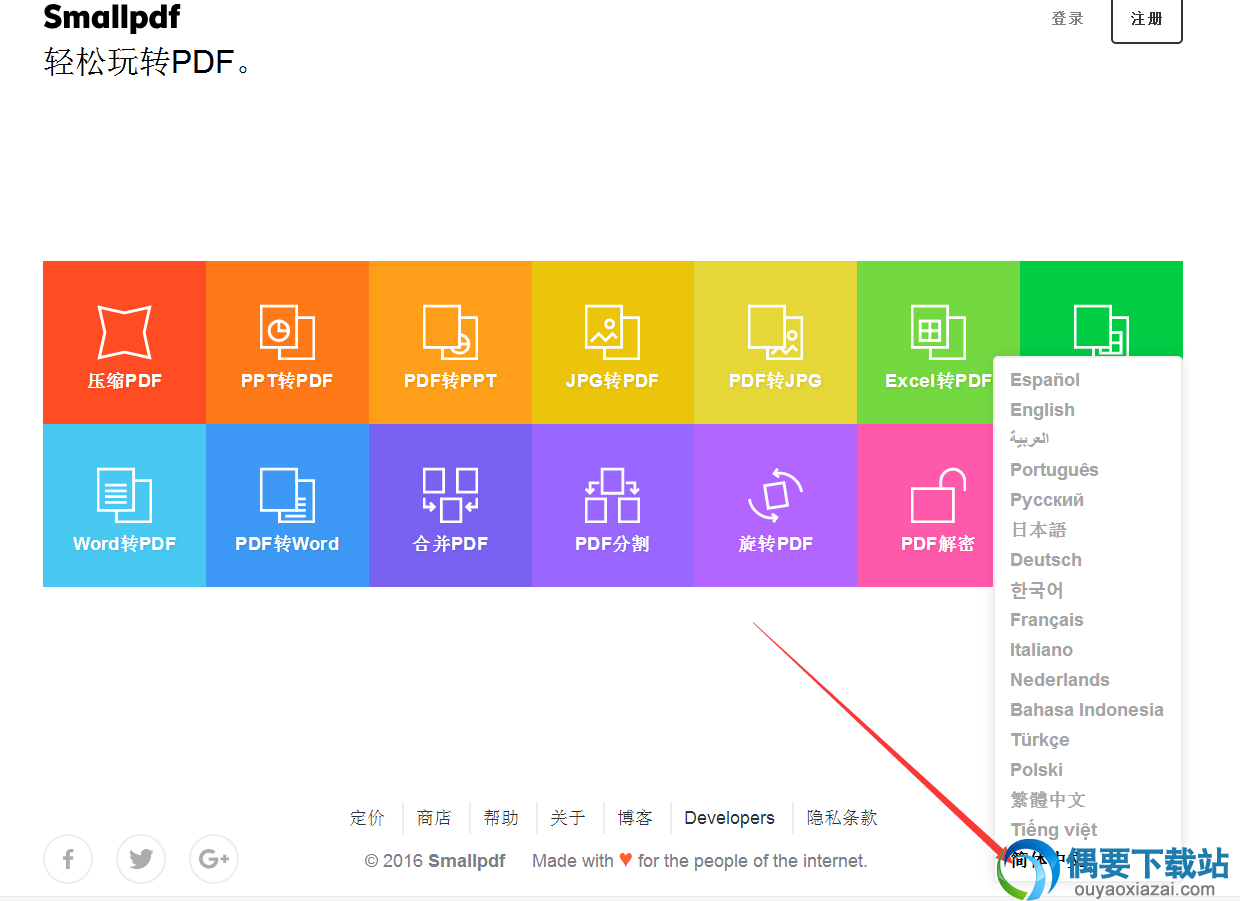Viewport: 1240px width, 901px height.
Task: Open the 定价 pricing footer link
Action: (x=367, y=818)
